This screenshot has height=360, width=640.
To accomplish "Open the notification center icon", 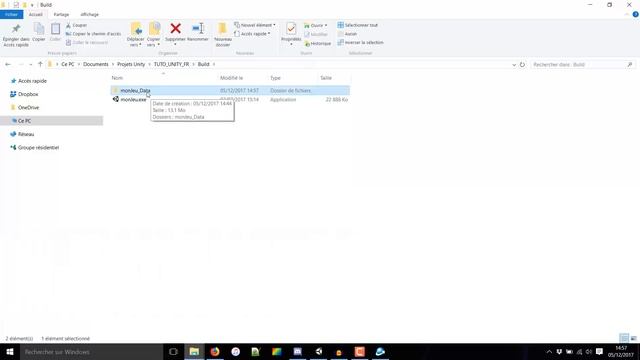I will click(599, 352).
